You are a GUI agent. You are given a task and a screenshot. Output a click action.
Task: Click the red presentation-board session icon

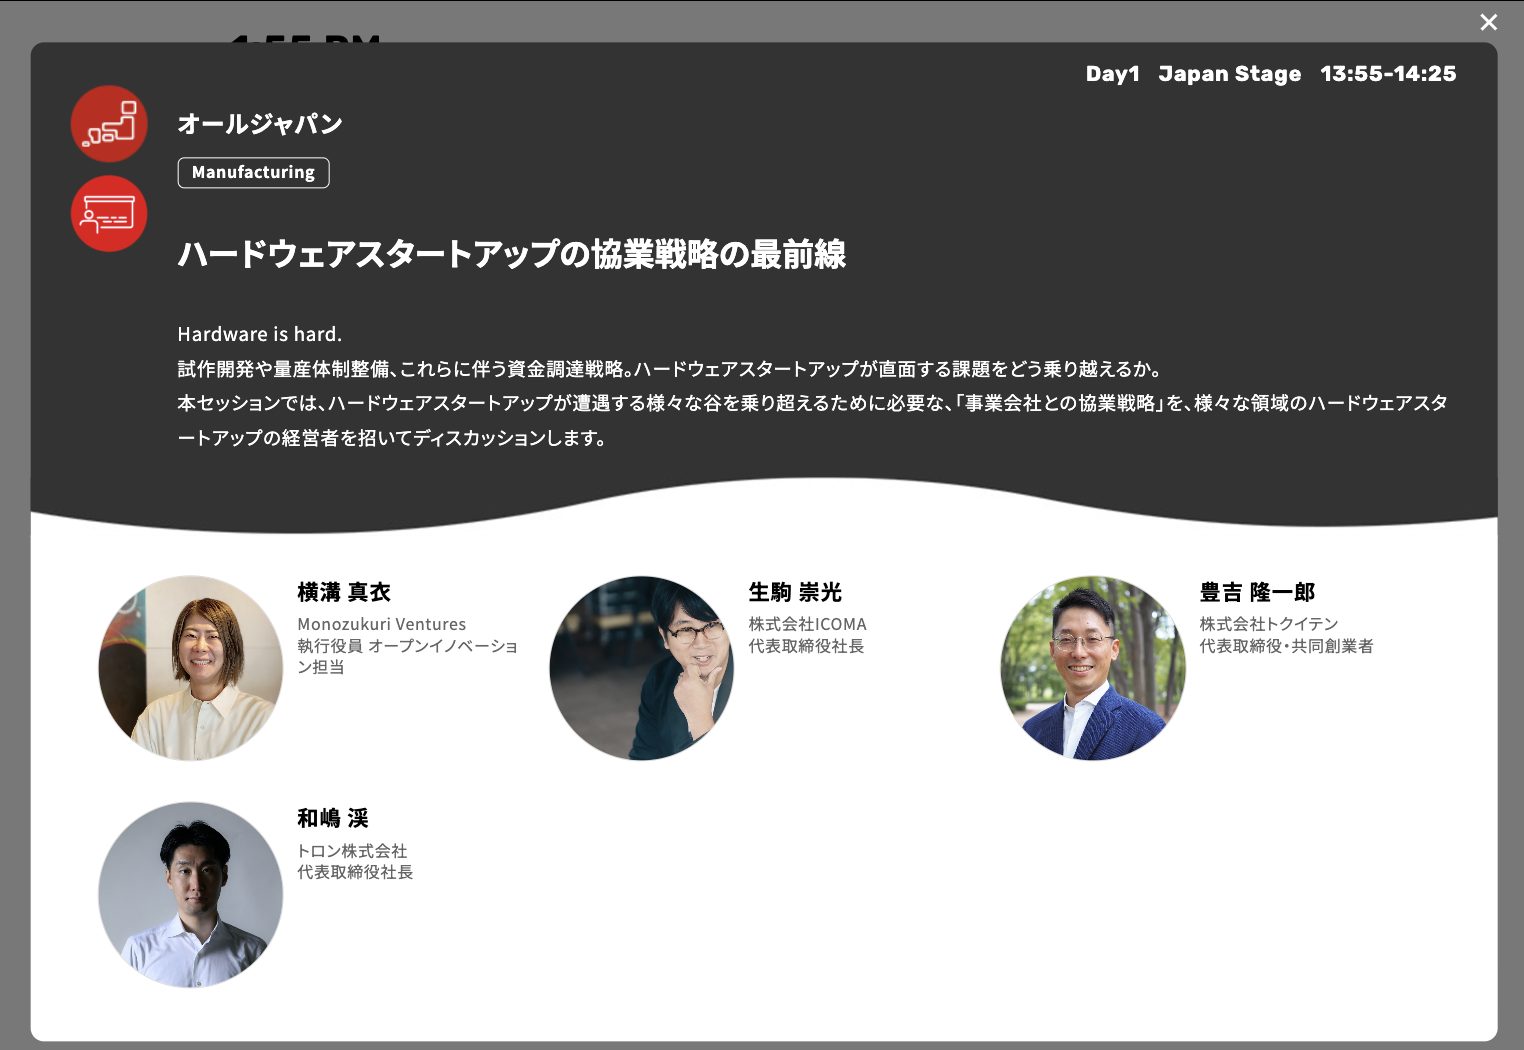tap(109, 214)
